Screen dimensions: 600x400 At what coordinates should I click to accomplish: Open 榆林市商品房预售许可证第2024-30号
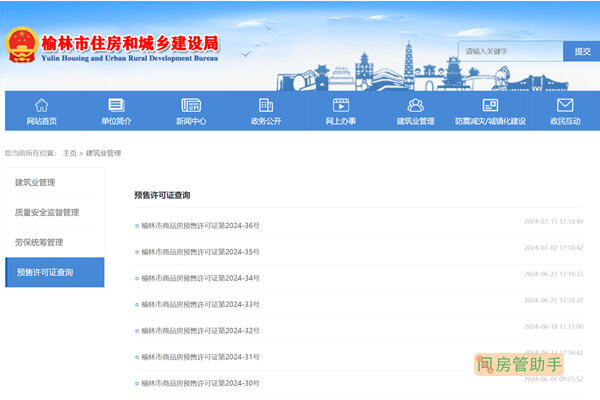(200, 383)
